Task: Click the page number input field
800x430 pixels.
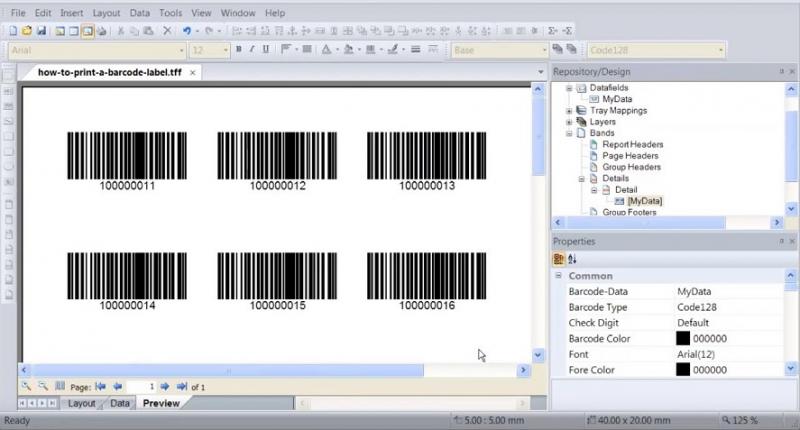Action: [141, 387]
